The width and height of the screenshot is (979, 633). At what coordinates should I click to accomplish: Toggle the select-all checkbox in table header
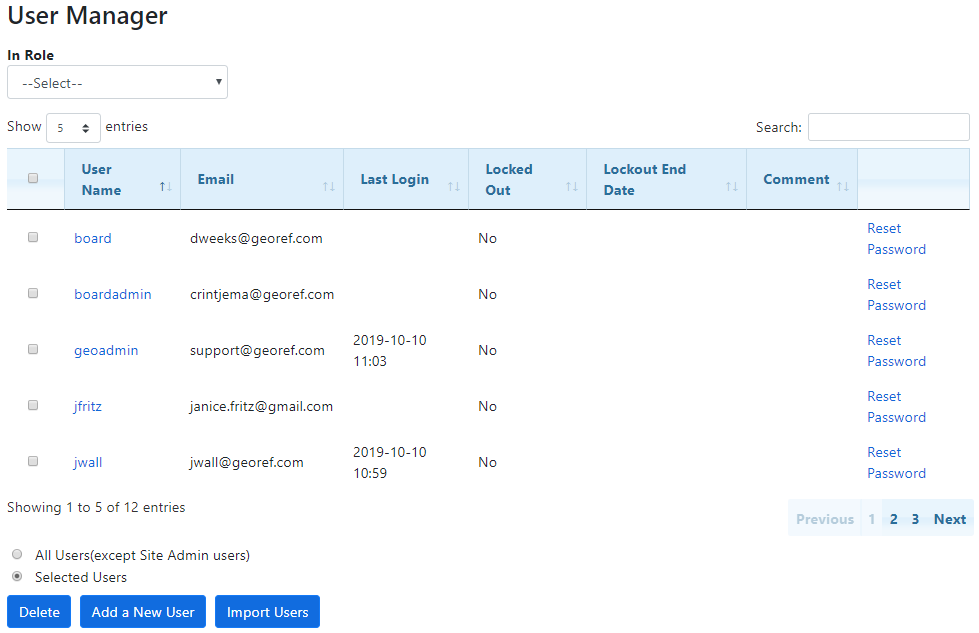pyautogui.click(x=32, y=177)
